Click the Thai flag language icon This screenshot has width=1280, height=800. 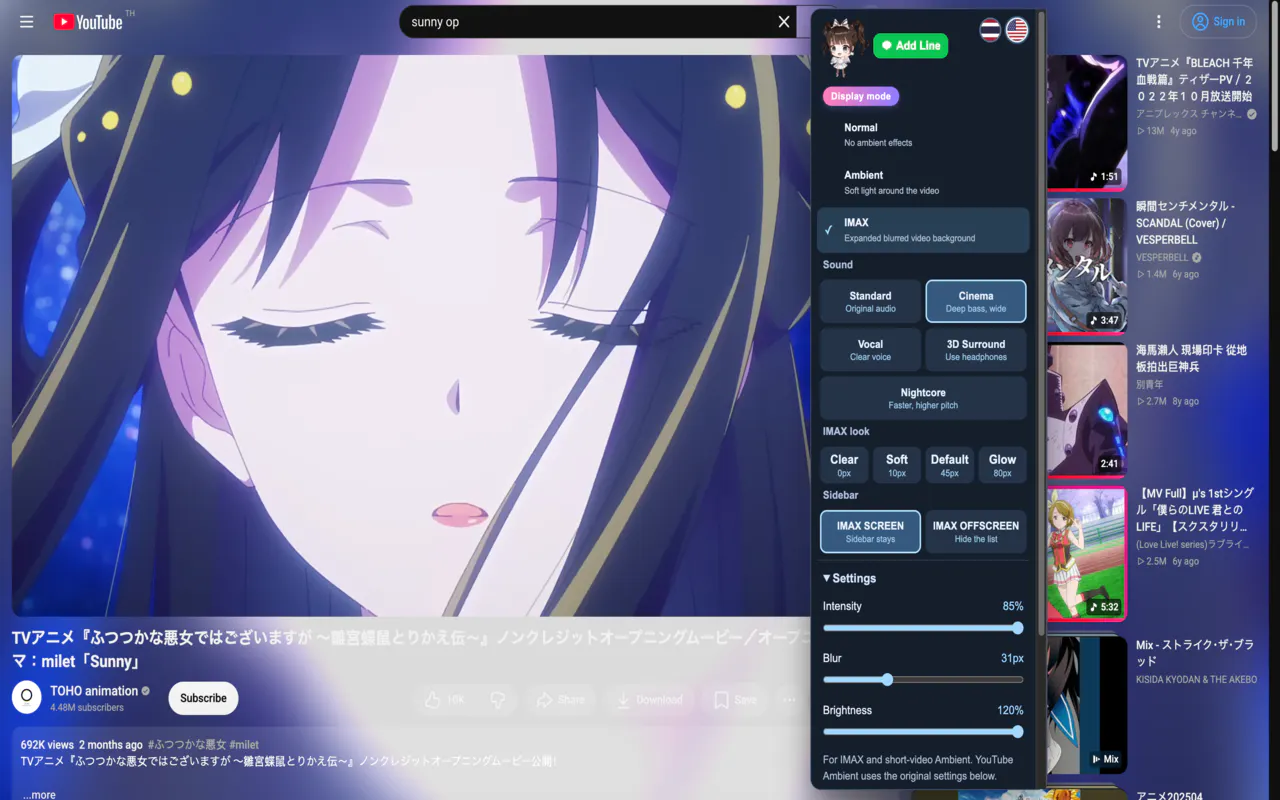pos(990,30)
